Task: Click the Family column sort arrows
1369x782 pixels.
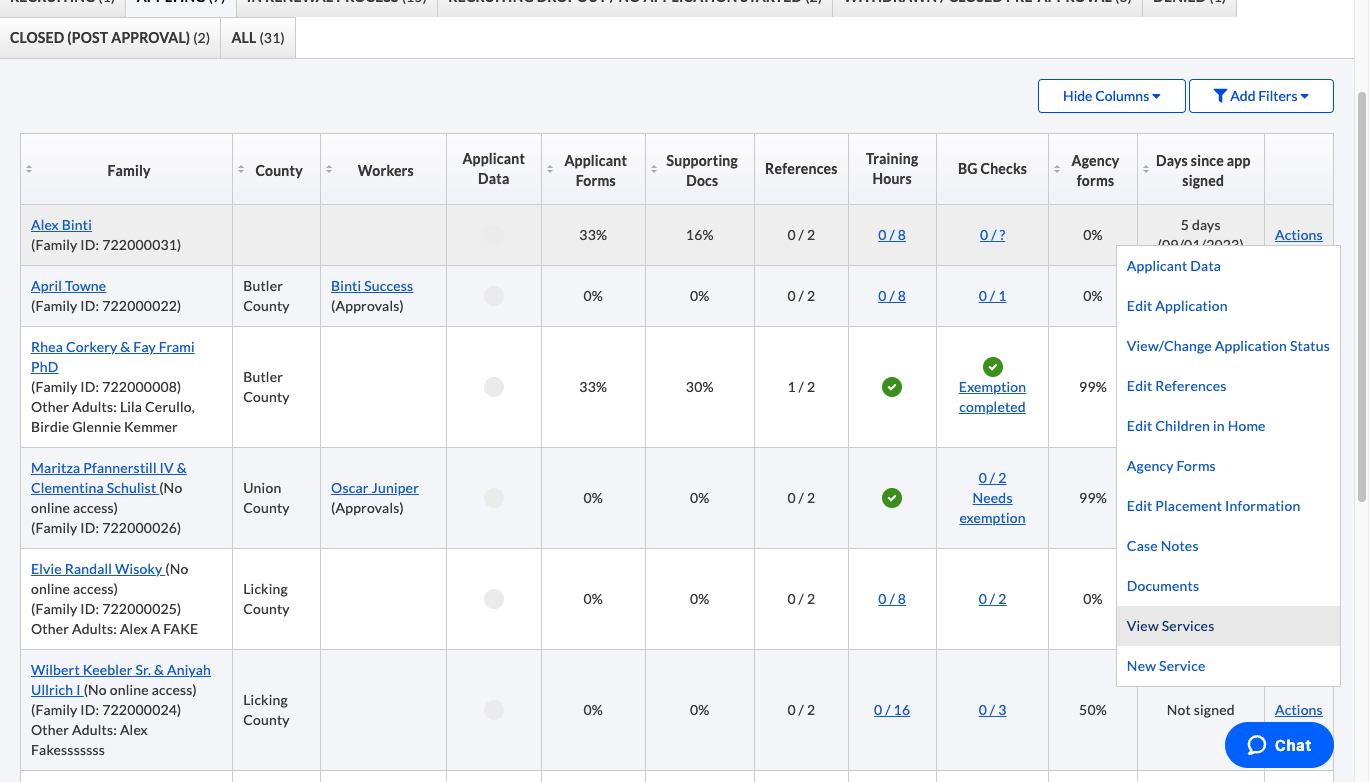Action: pos(29,170)
